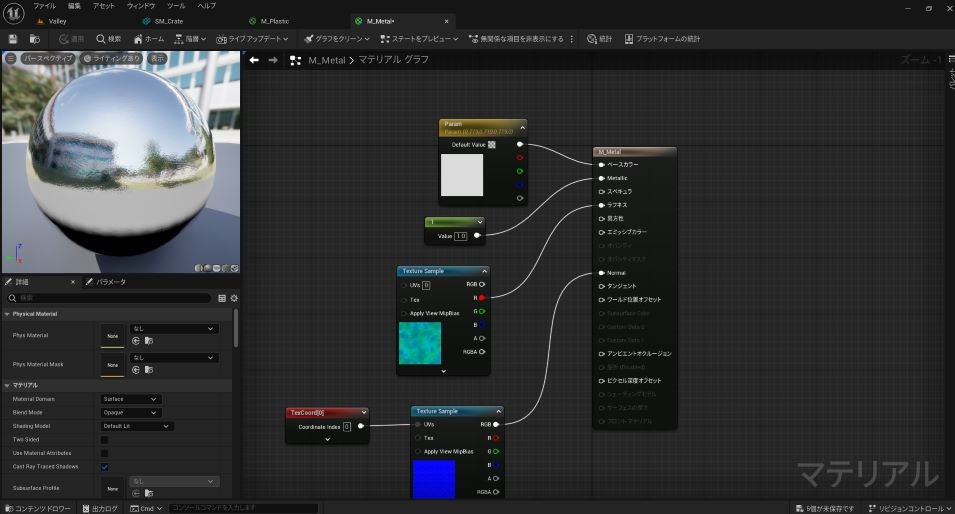Expand the TexCoord[0] node bottom chevron
Screen dimensions: 955x514
coord(328,439)
